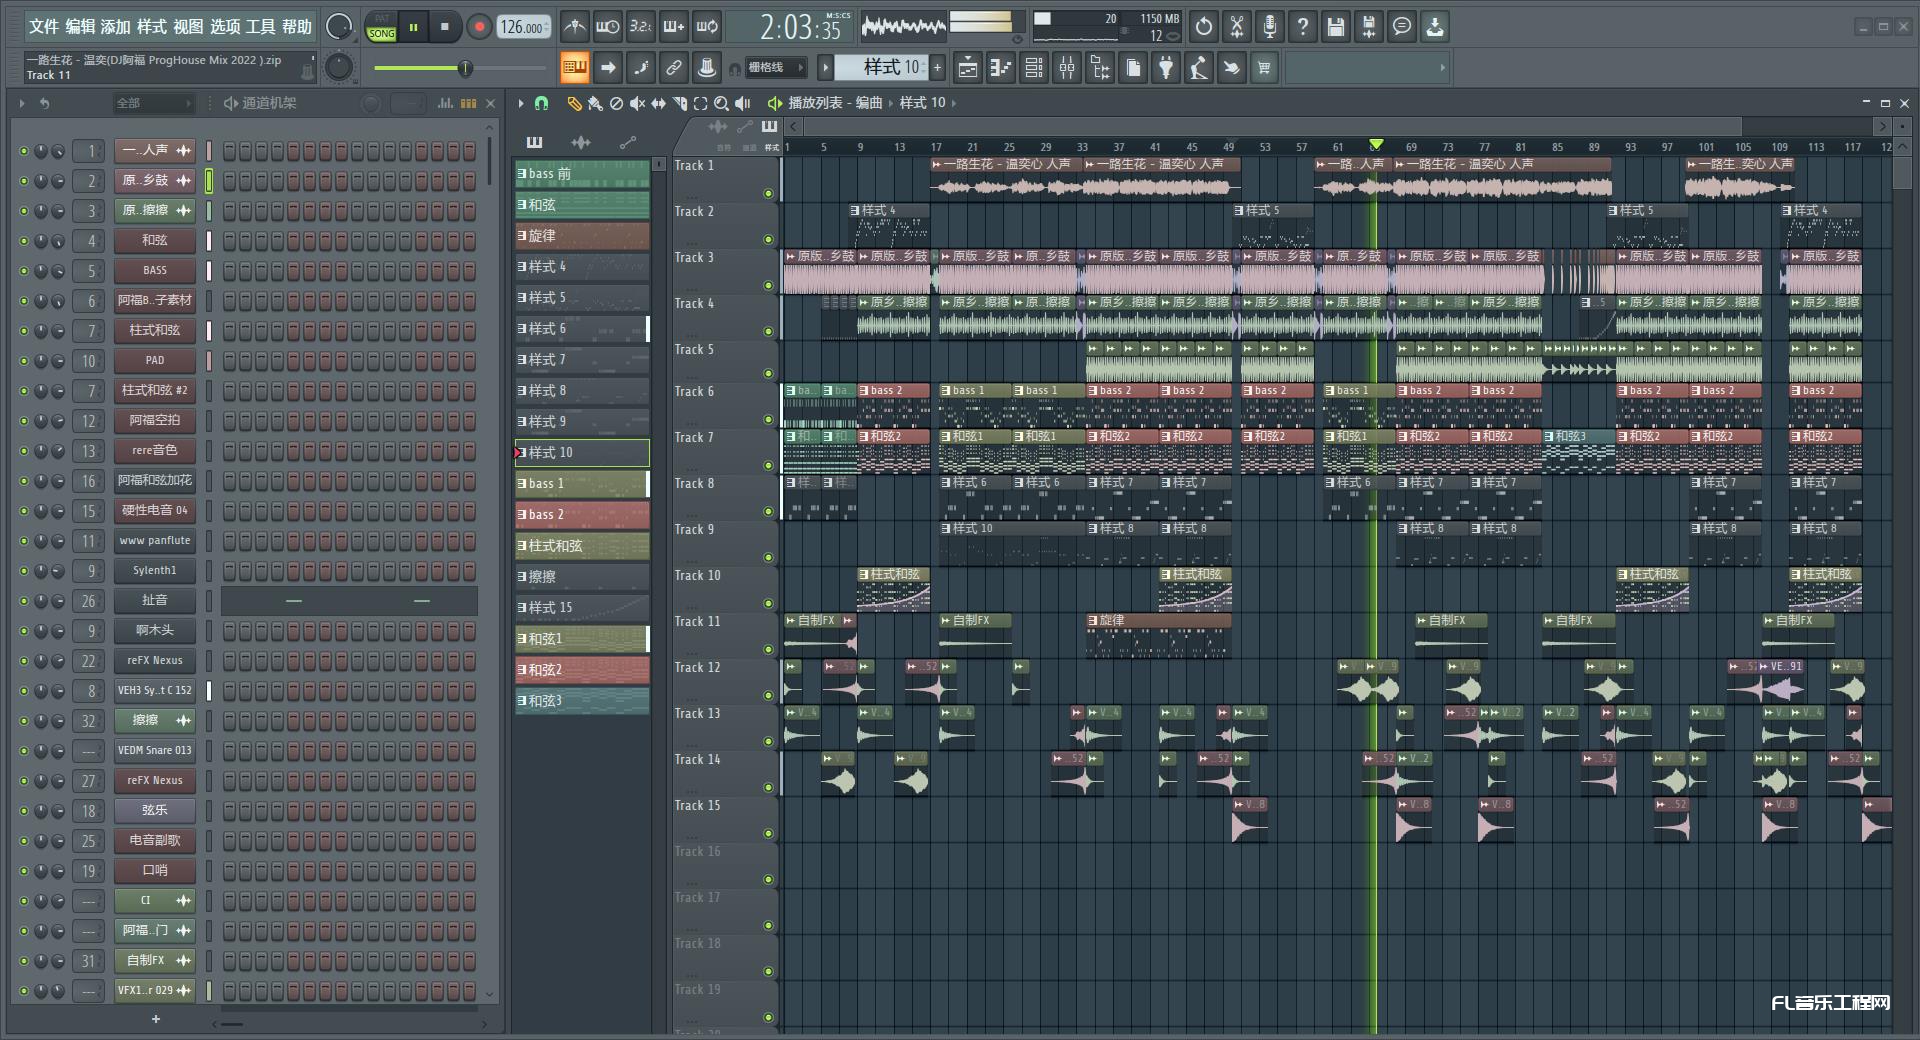Mute Track 1 with its green dot
Screen dimensions: 1920x1040
[768, 194]
